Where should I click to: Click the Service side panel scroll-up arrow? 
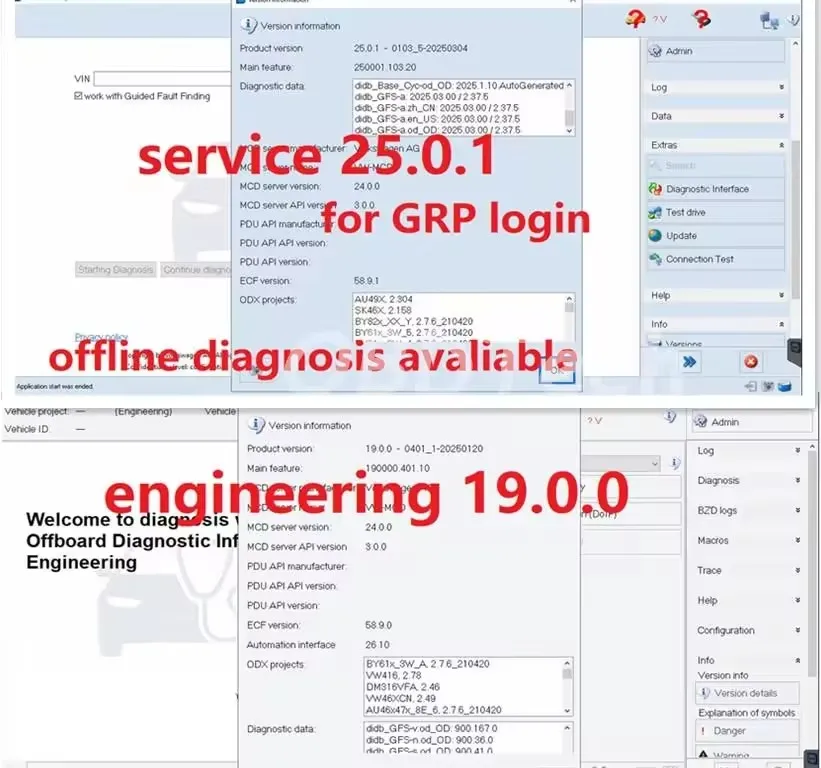point(795,44)
